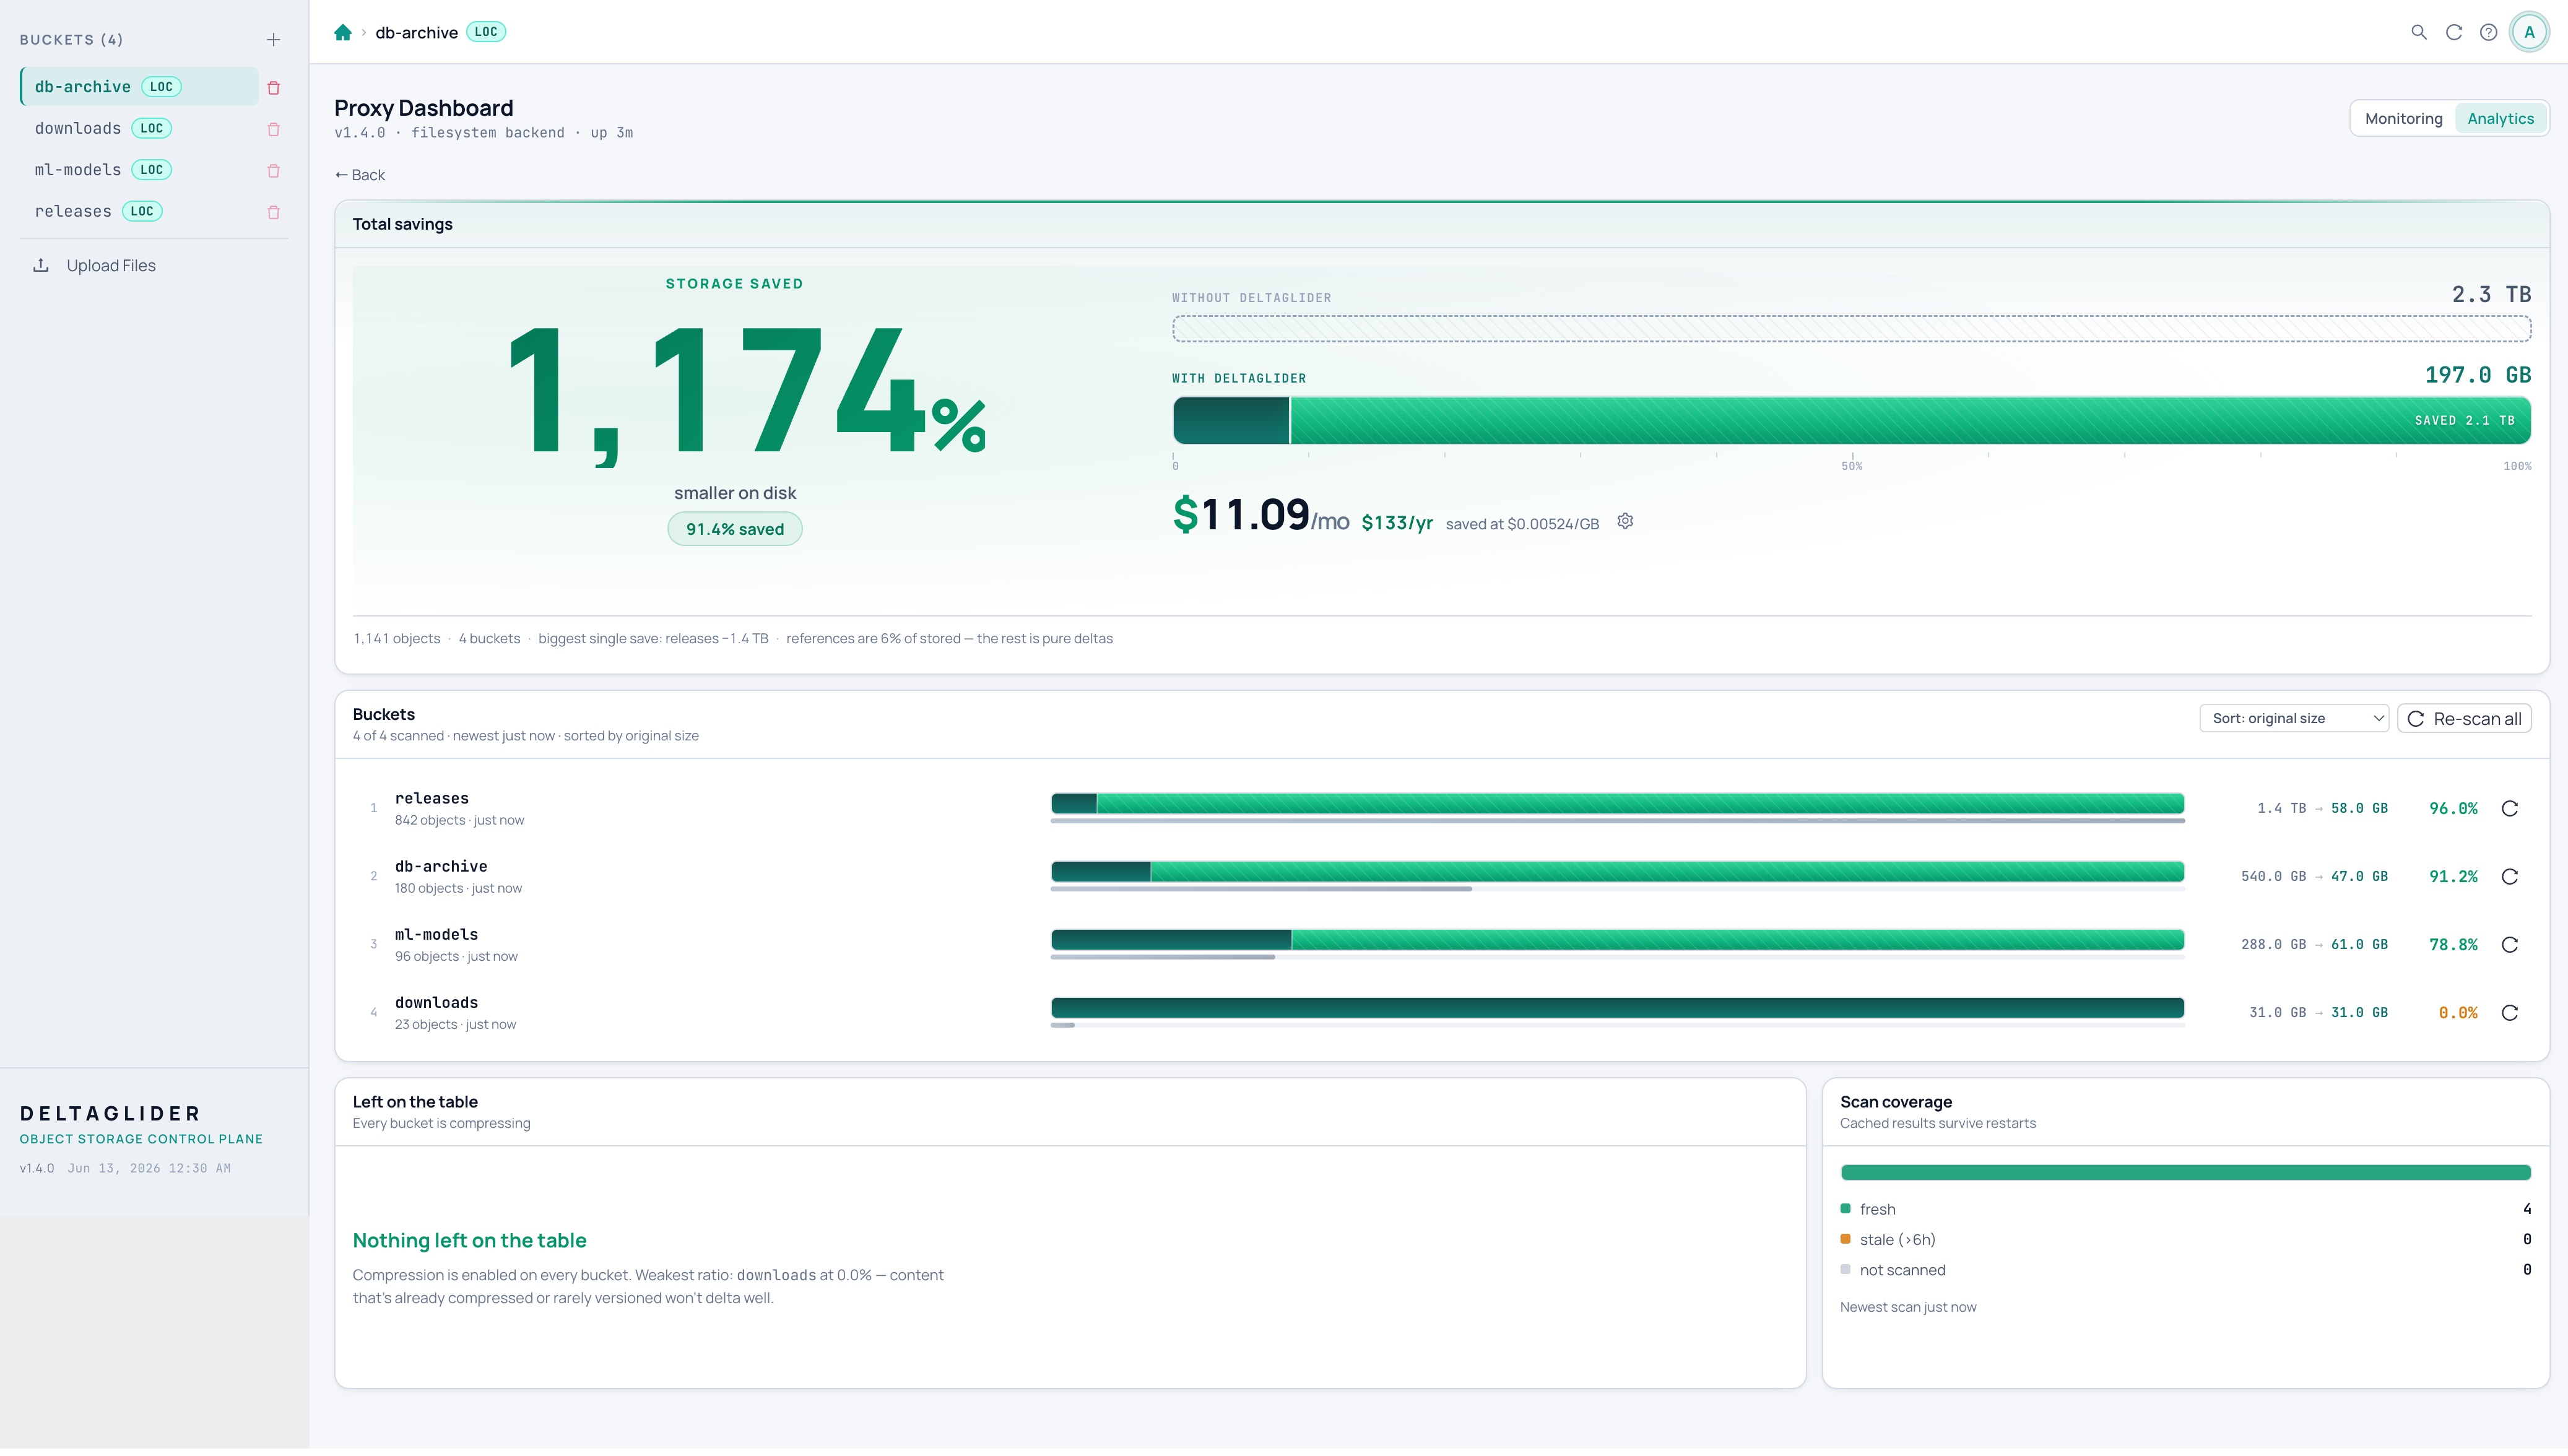Screen dimensions: 2568x1456
Task: Select downloads bucket in sidebar
Action: [x=139, y=128]
